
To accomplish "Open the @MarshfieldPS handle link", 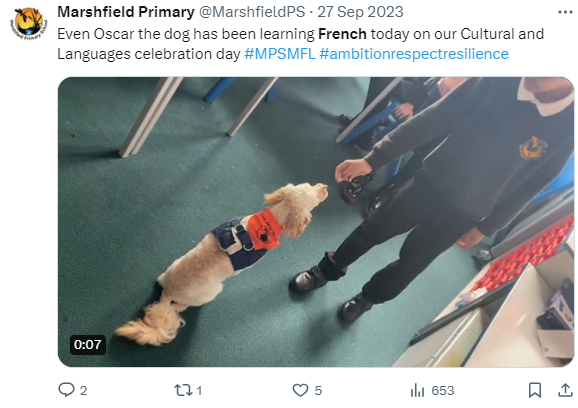I will point(252,12).
